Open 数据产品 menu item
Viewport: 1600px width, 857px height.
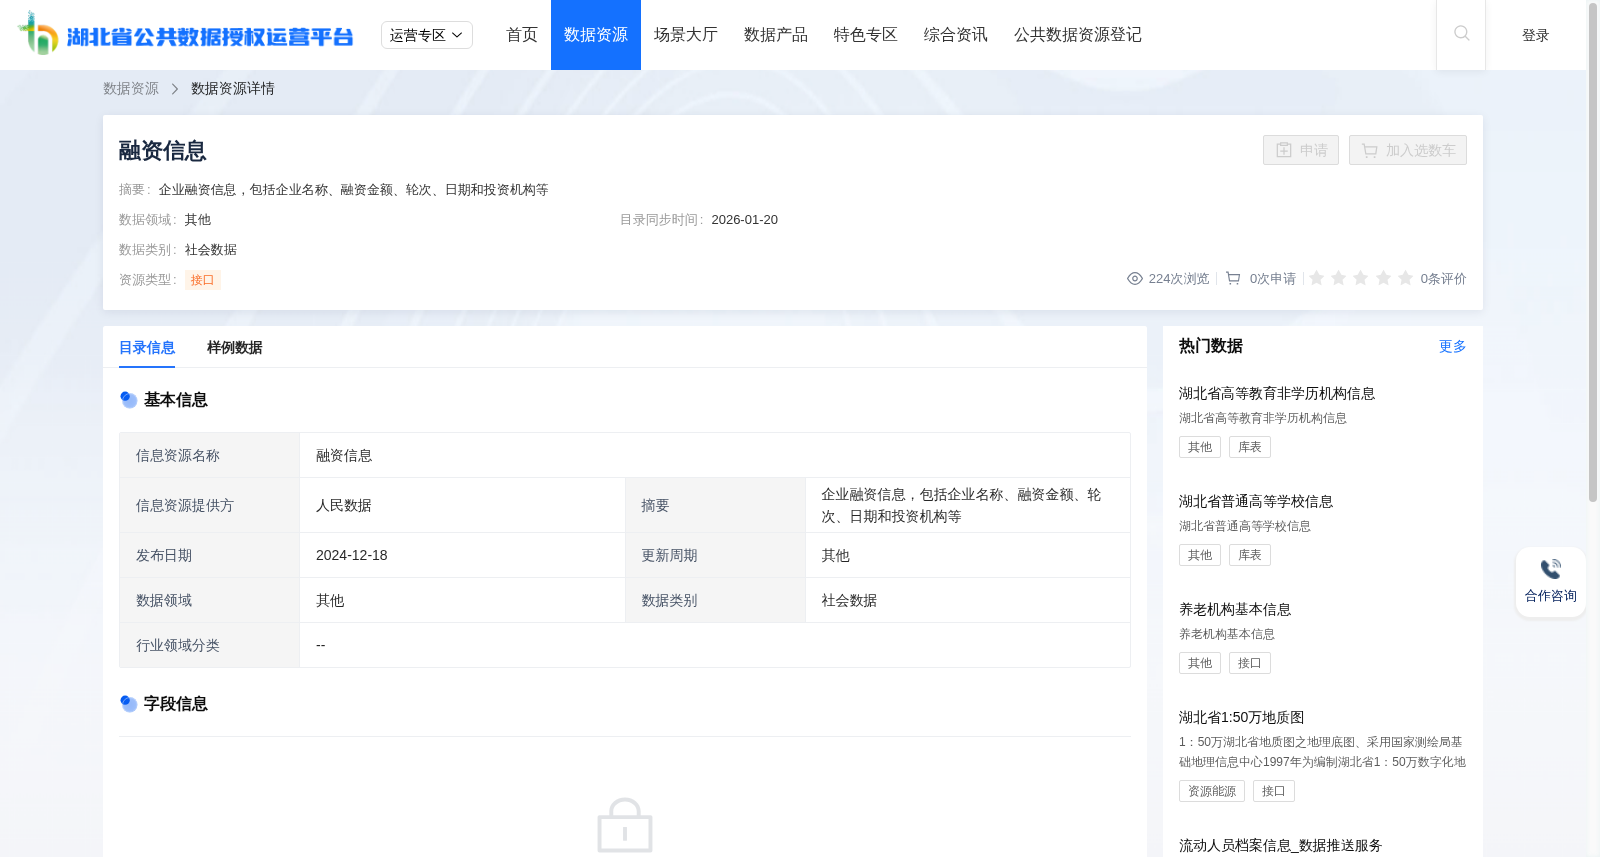pos(776,35)
